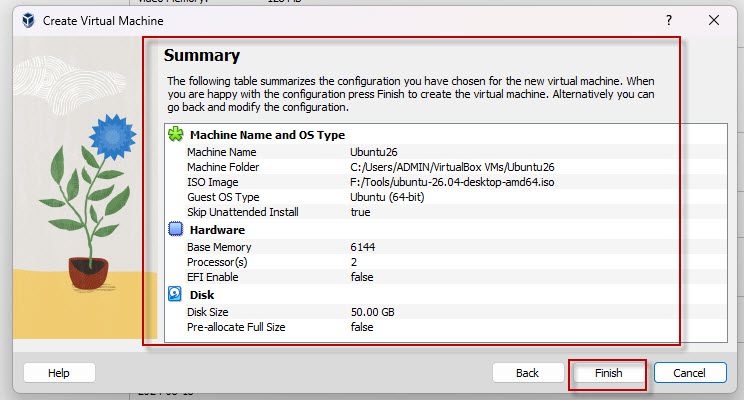Click the Create Virtual Machine window title

(x=103, y=20)
